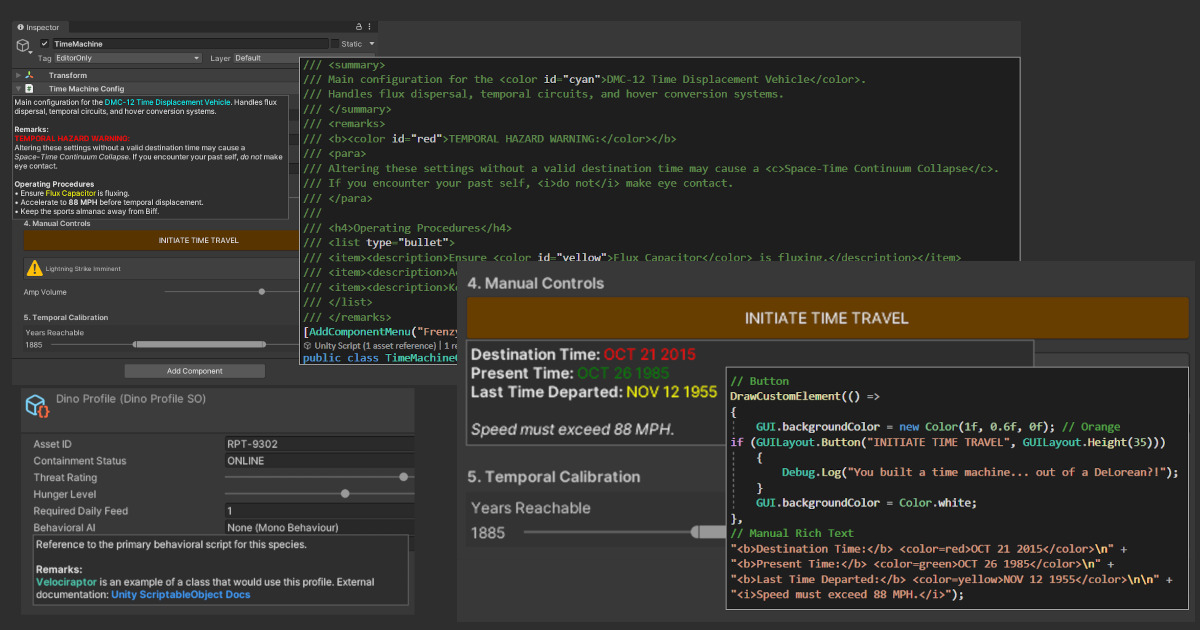The image size is (1200, 630).
Task: Click the info icon on the Inspector tab
Action: coord(20,27)
